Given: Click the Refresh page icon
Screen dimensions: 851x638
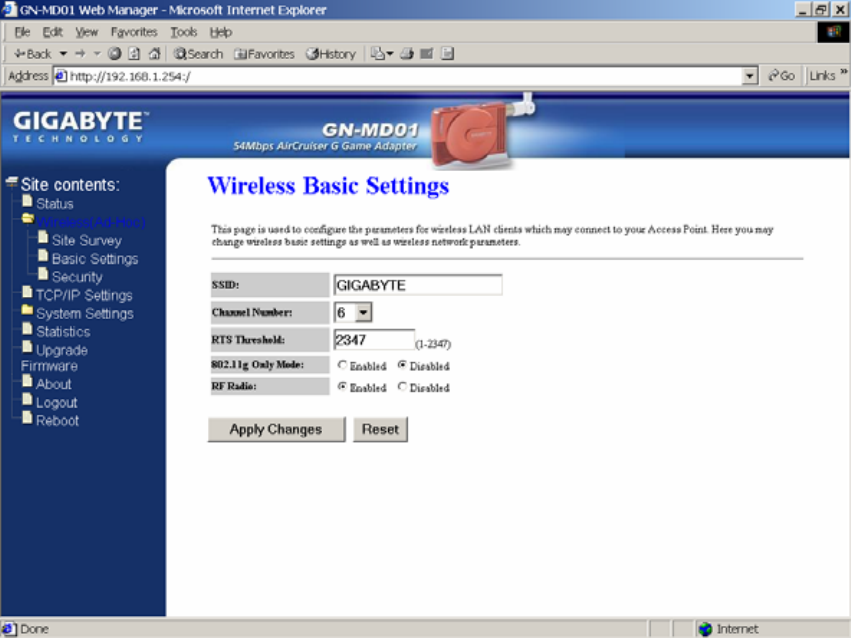Looking at the screenshot, I should [134, 54].
